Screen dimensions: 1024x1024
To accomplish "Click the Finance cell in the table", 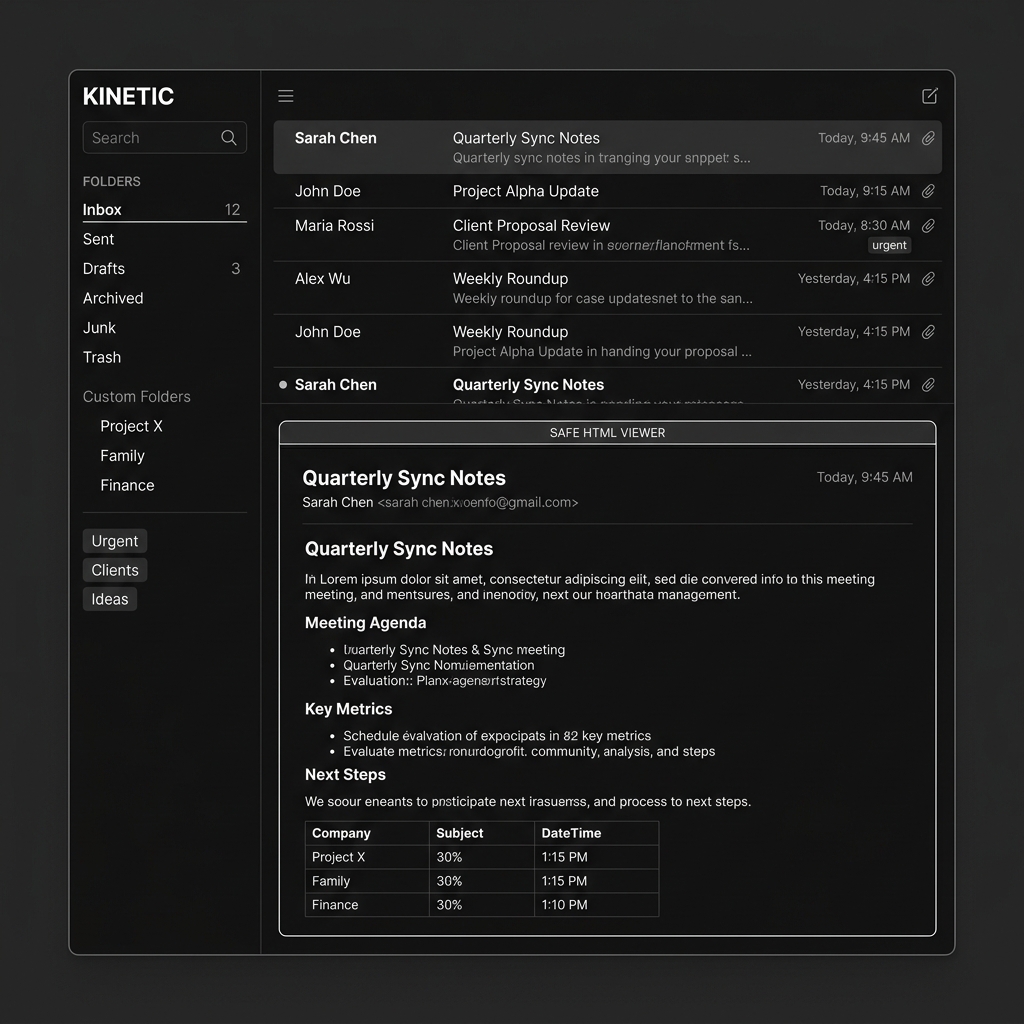I will click(x=367, y=904).
